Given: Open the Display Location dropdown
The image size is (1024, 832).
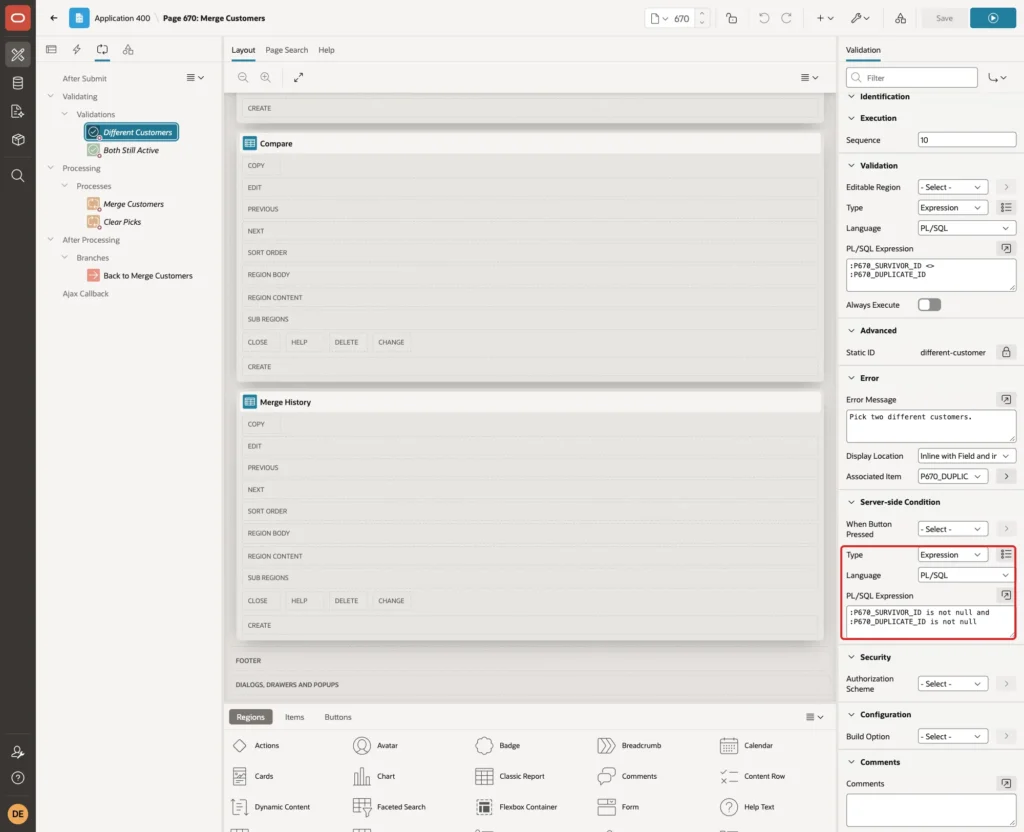Looking at the screenshot, I should pyautogui.click(x=967, y=456).
